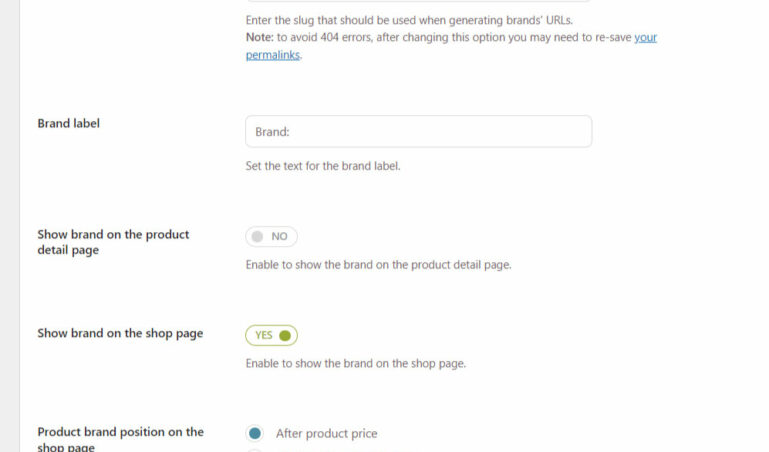Image resolution: width=769 pixels, height=452 pixels.
Task: Click the green knob of the YES toggle
Action: (x=285, y=336)
